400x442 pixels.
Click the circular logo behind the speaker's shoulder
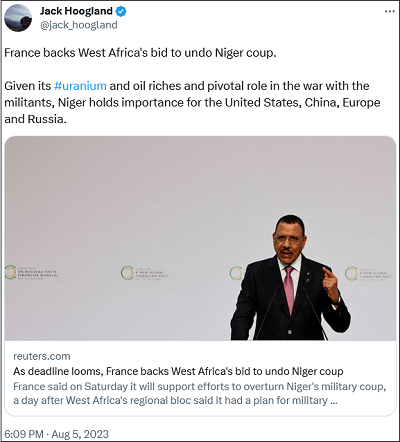pos(236,273)
